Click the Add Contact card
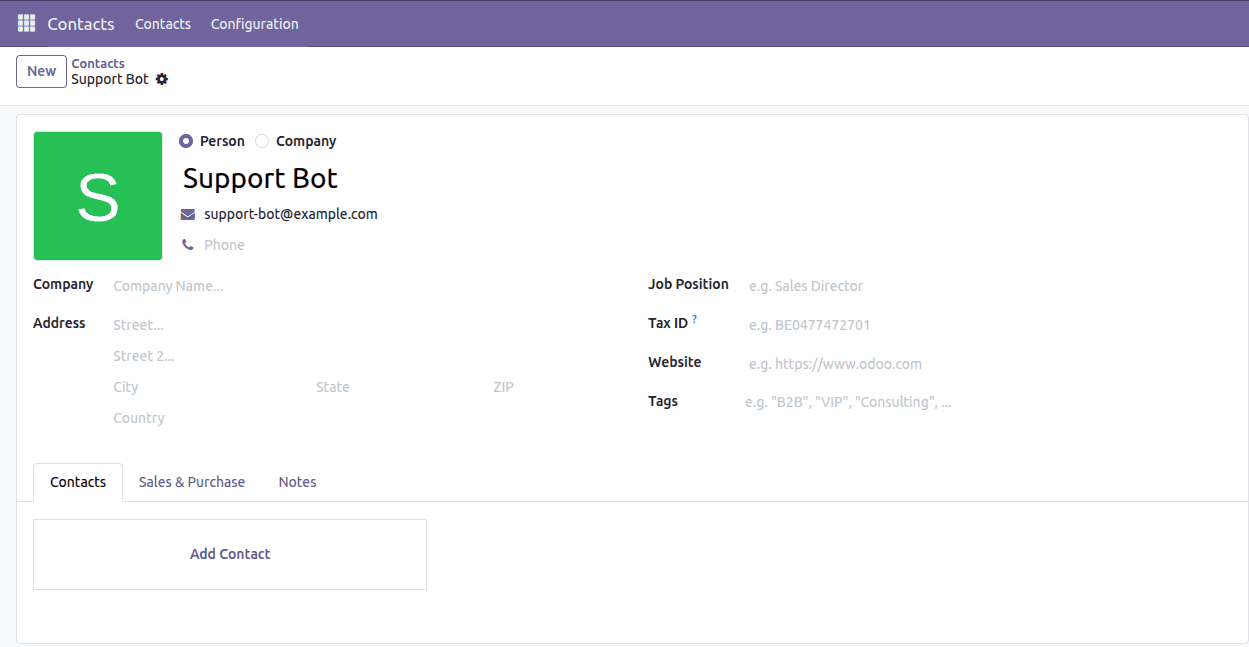1249x647 pixels. [230, 554]
